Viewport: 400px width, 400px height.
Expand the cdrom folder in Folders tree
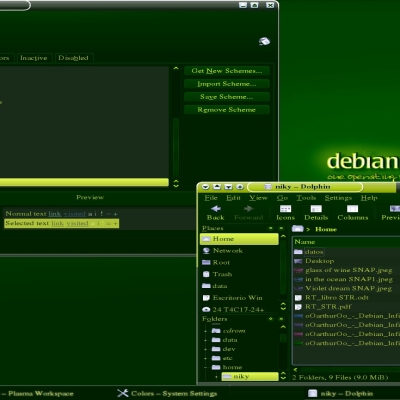(x=205, y=331)
